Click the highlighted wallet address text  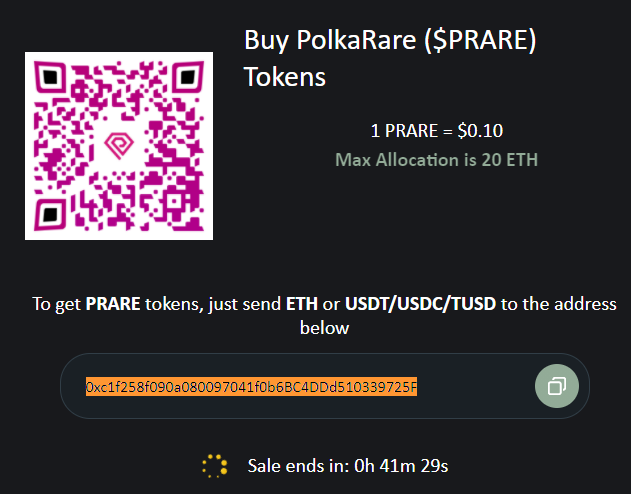(252, 387)
